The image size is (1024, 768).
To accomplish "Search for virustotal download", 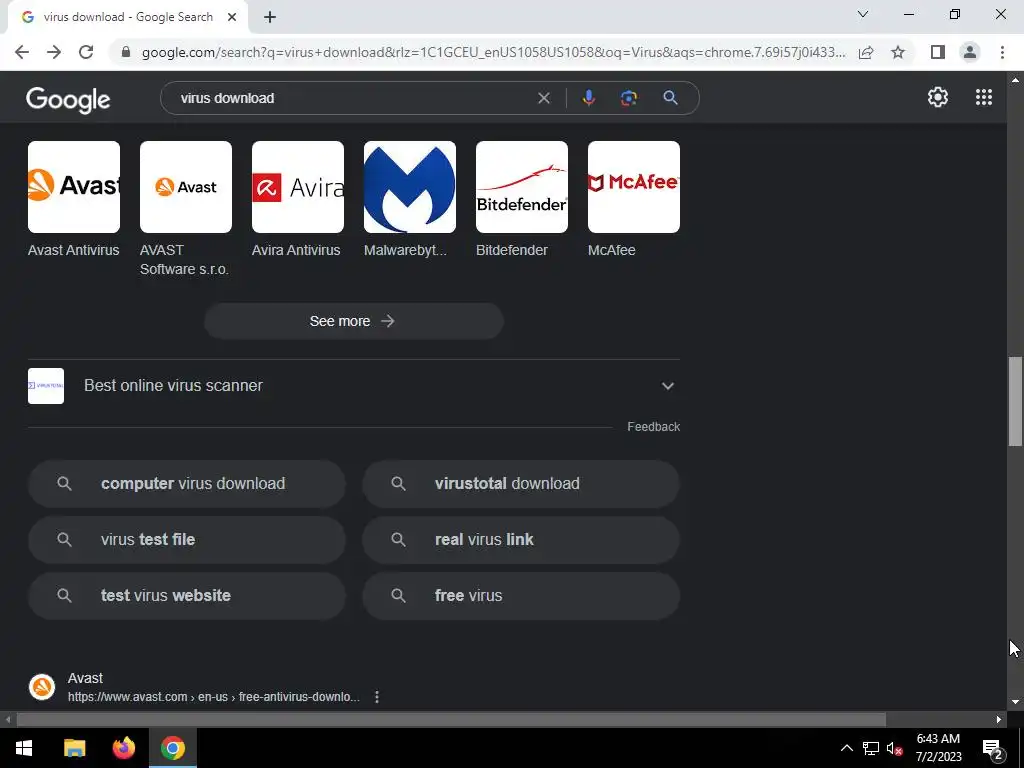I will click(x=520, y=484).
